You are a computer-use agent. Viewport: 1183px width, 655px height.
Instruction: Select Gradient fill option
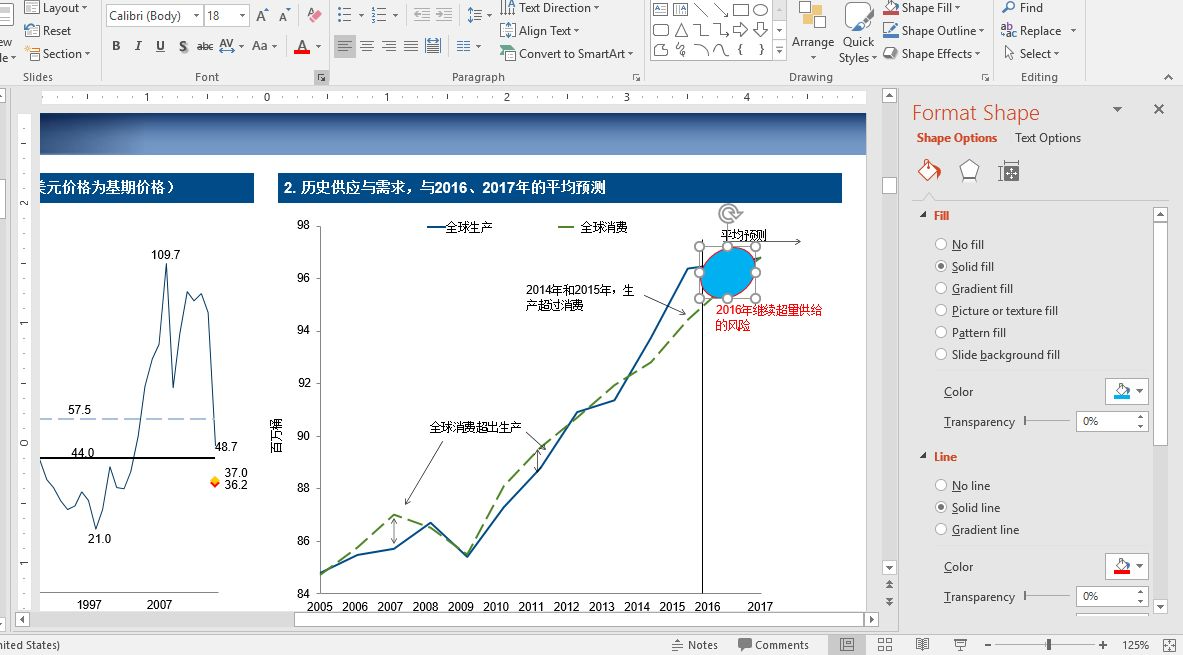pos(974,288)
